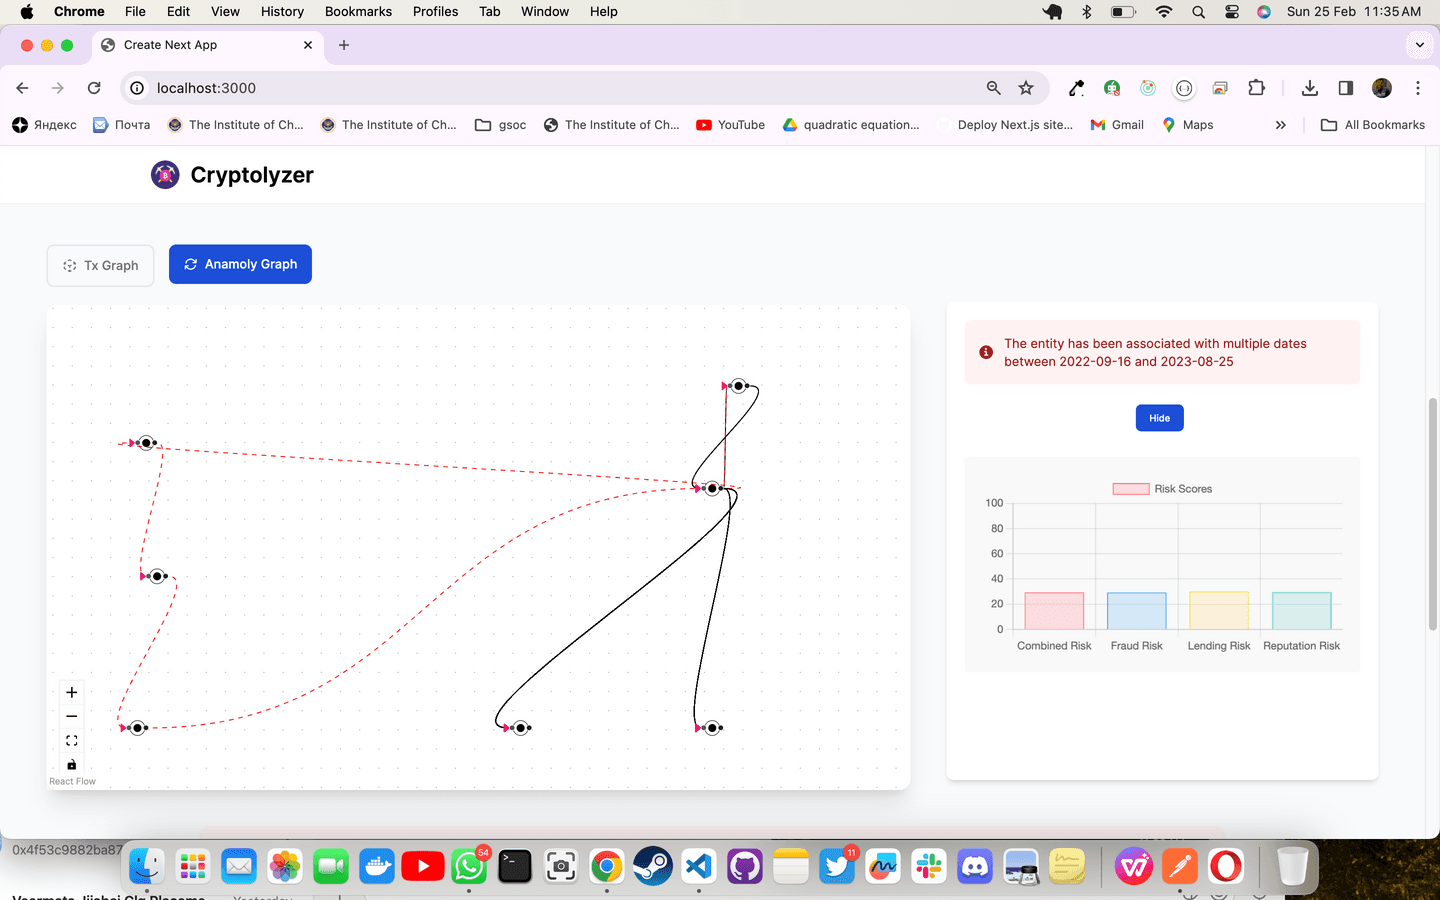The height and width of the screenshot is (900, 1440).
Task: Close the Create Next App tab
Action: coord(308,45)
